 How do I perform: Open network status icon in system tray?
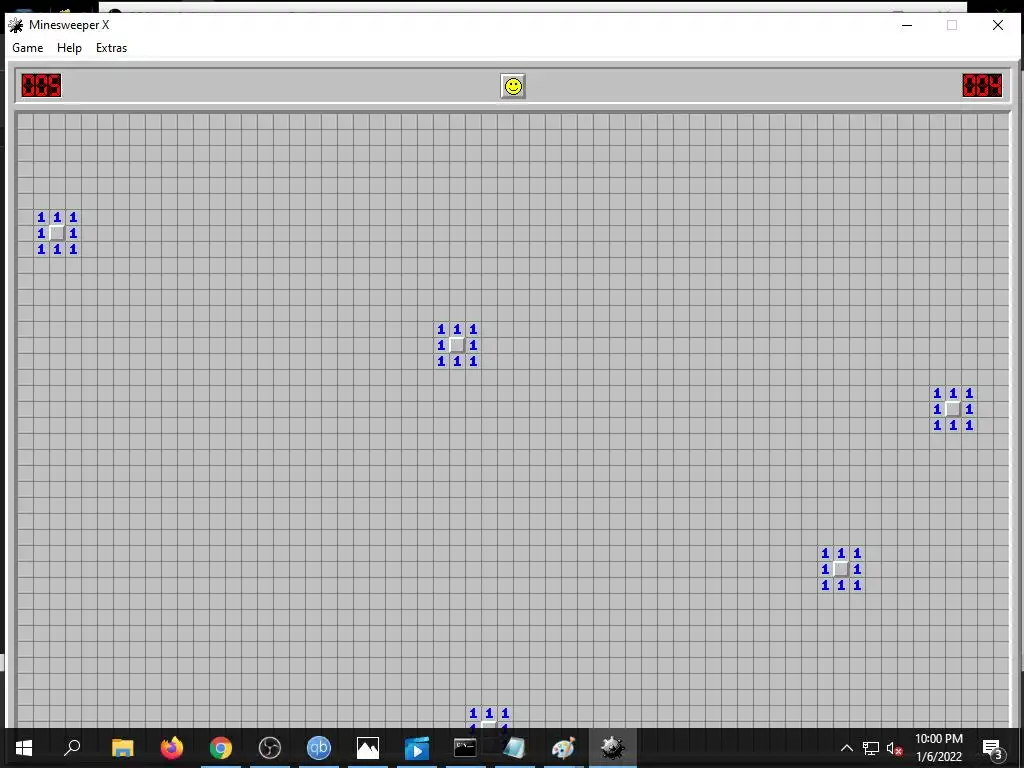pos(871,748)
